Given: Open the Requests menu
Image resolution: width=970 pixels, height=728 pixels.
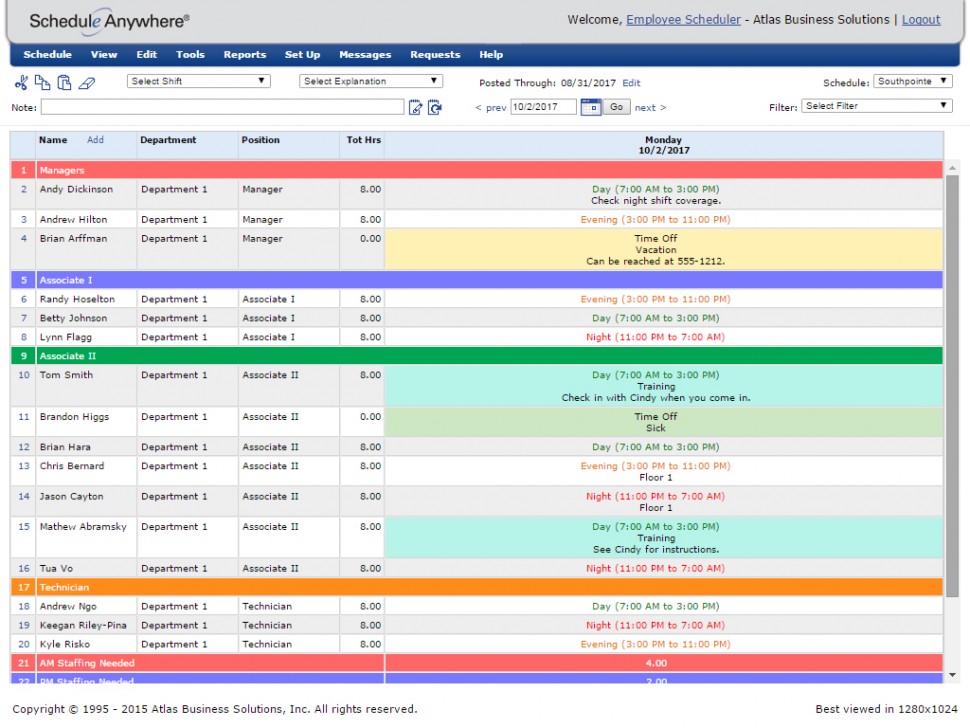Looking at the screenshot, I should [x=435, y=54].
